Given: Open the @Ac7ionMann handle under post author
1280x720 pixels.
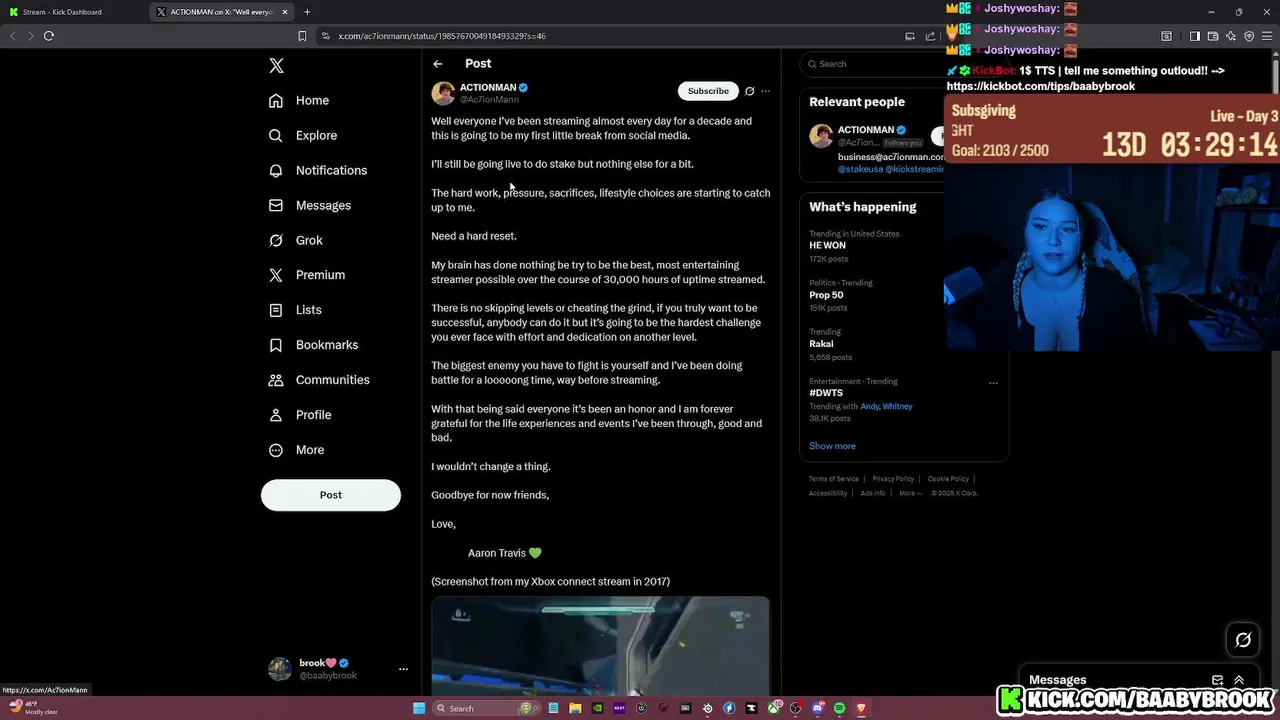Looking at the screenshot, I should click(489, 100).
